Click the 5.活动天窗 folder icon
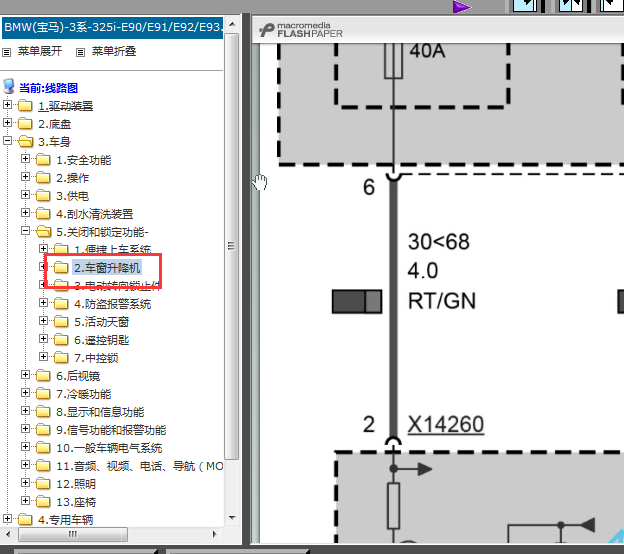 click(x=61, y=321)
